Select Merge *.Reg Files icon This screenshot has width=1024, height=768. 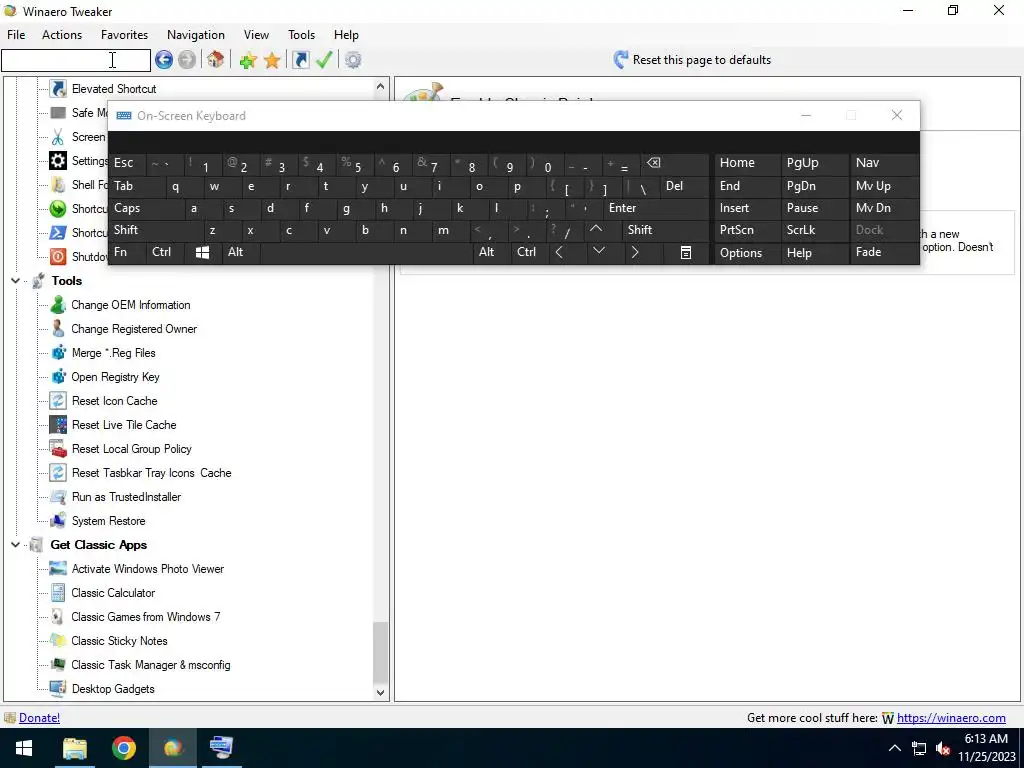pyautogui.click(x=58, y=353)
